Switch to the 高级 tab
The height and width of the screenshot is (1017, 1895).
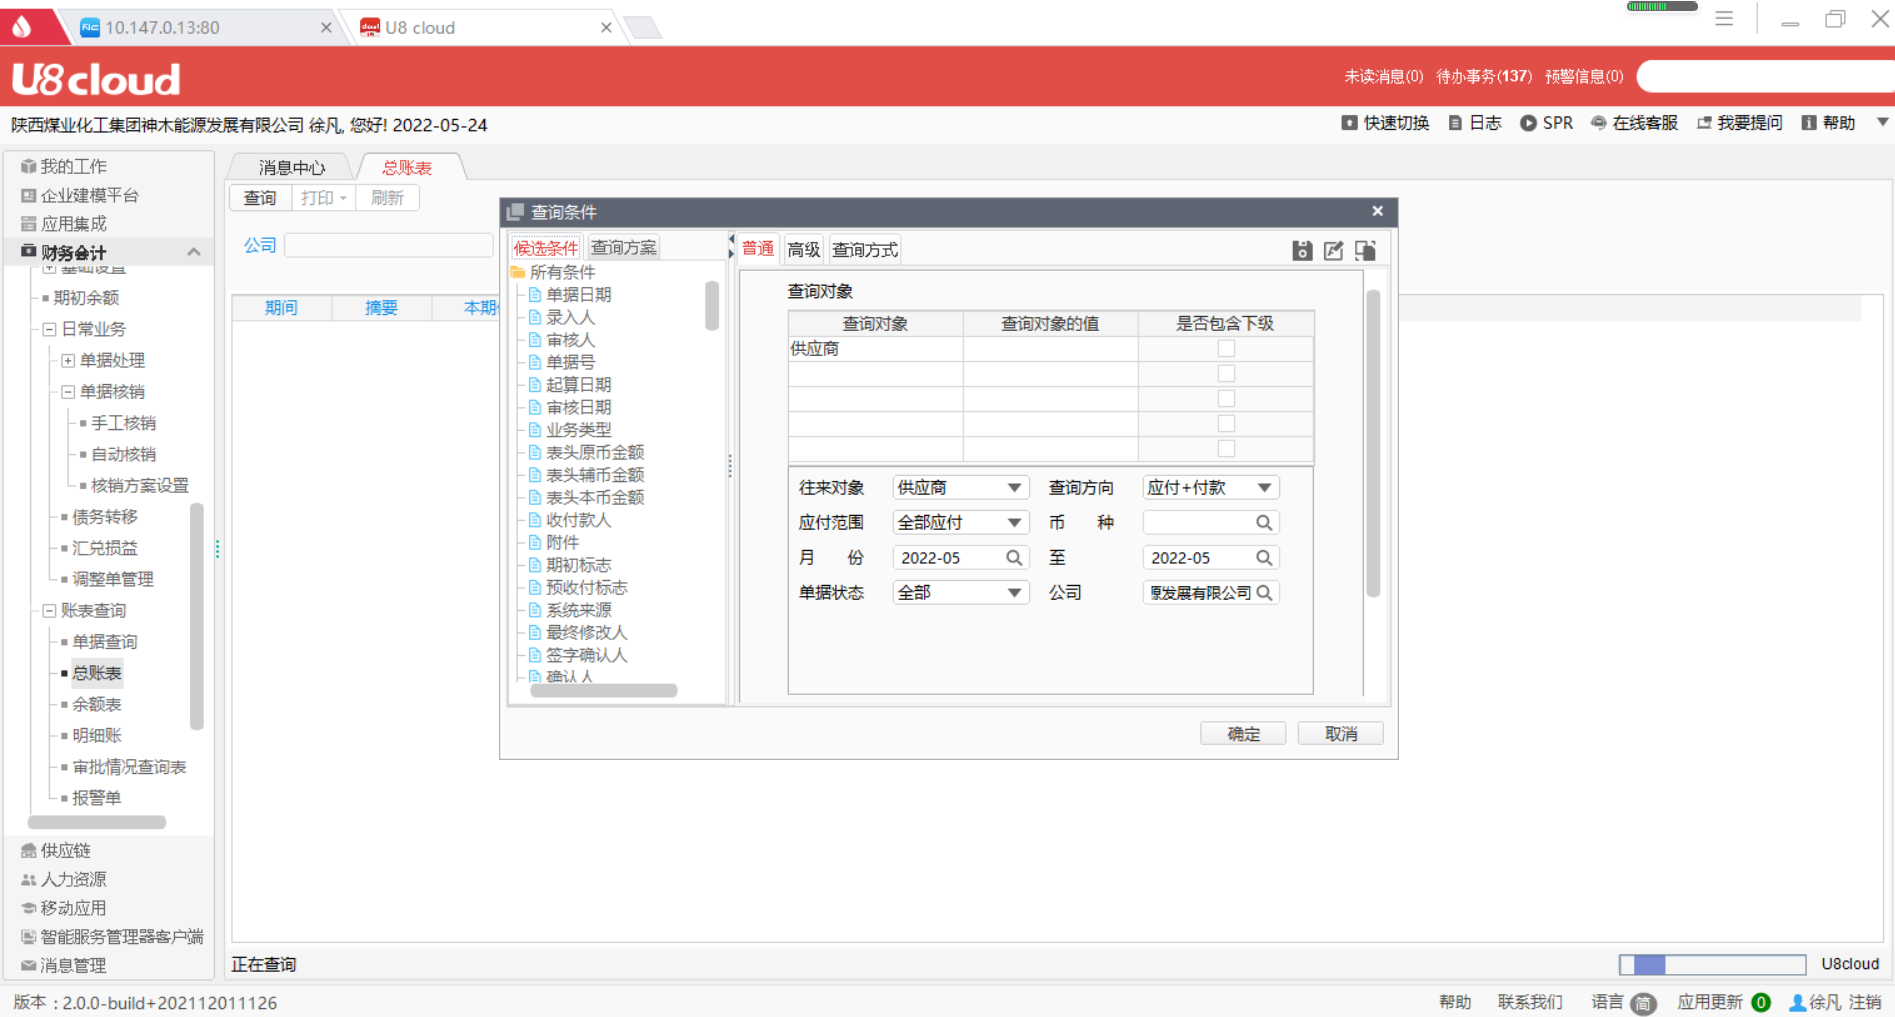(803, 249)
